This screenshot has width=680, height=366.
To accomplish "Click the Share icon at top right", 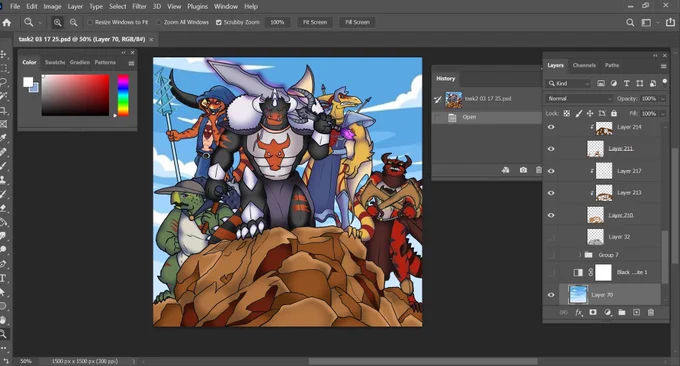I will click(x=670, y=22).
